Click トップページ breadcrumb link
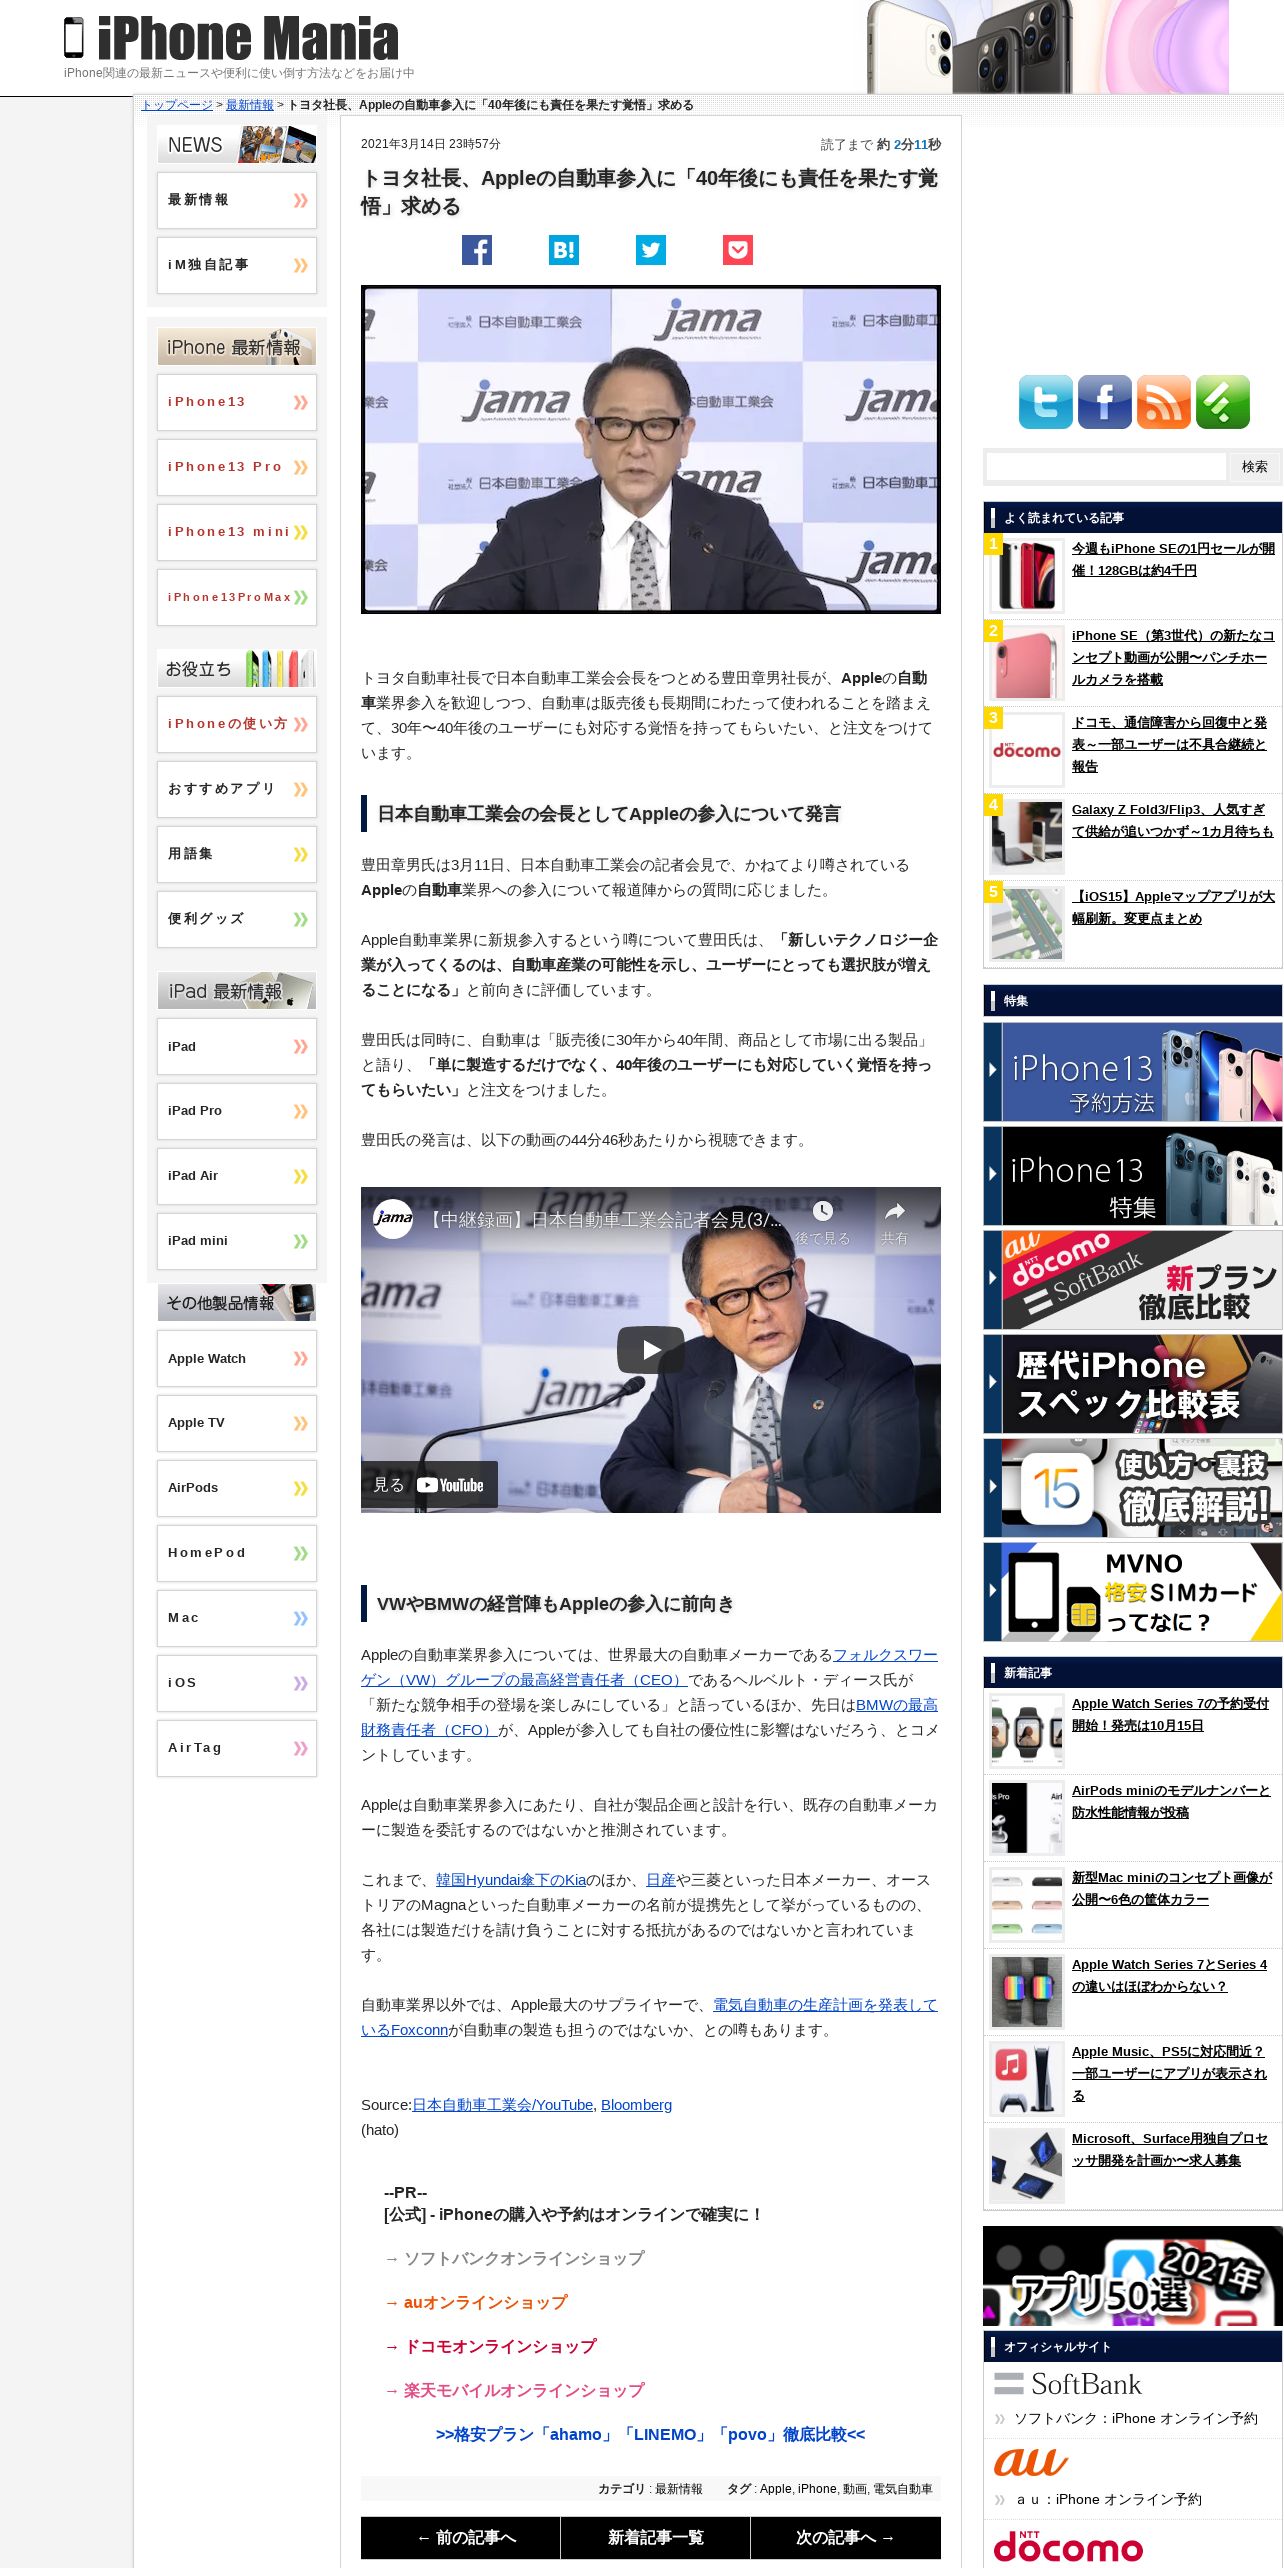Viewport: 1284px width, 2568px height. 177,105
